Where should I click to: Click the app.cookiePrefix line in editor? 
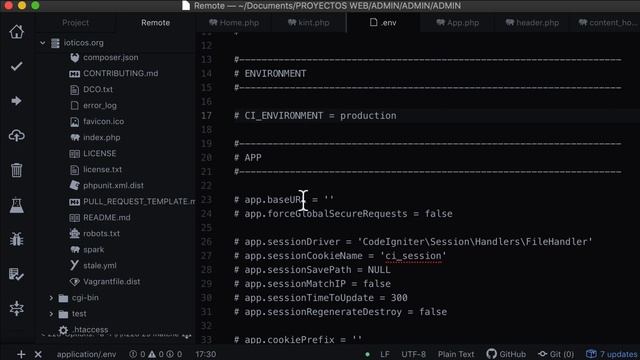(x=298, y=340)
